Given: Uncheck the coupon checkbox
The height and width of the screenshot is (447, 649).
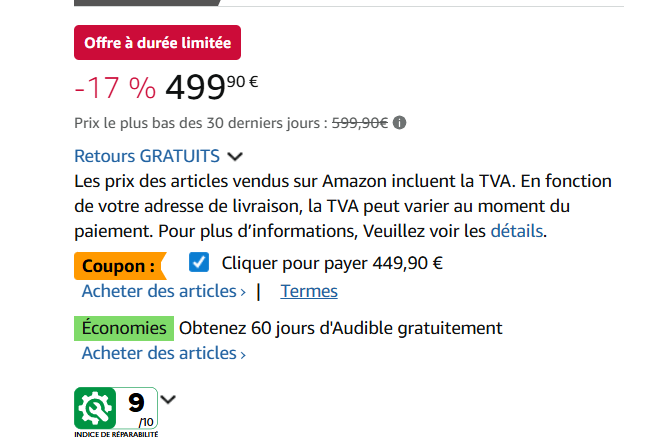Looking at the screenshot, I should click(x=199, y=262).
